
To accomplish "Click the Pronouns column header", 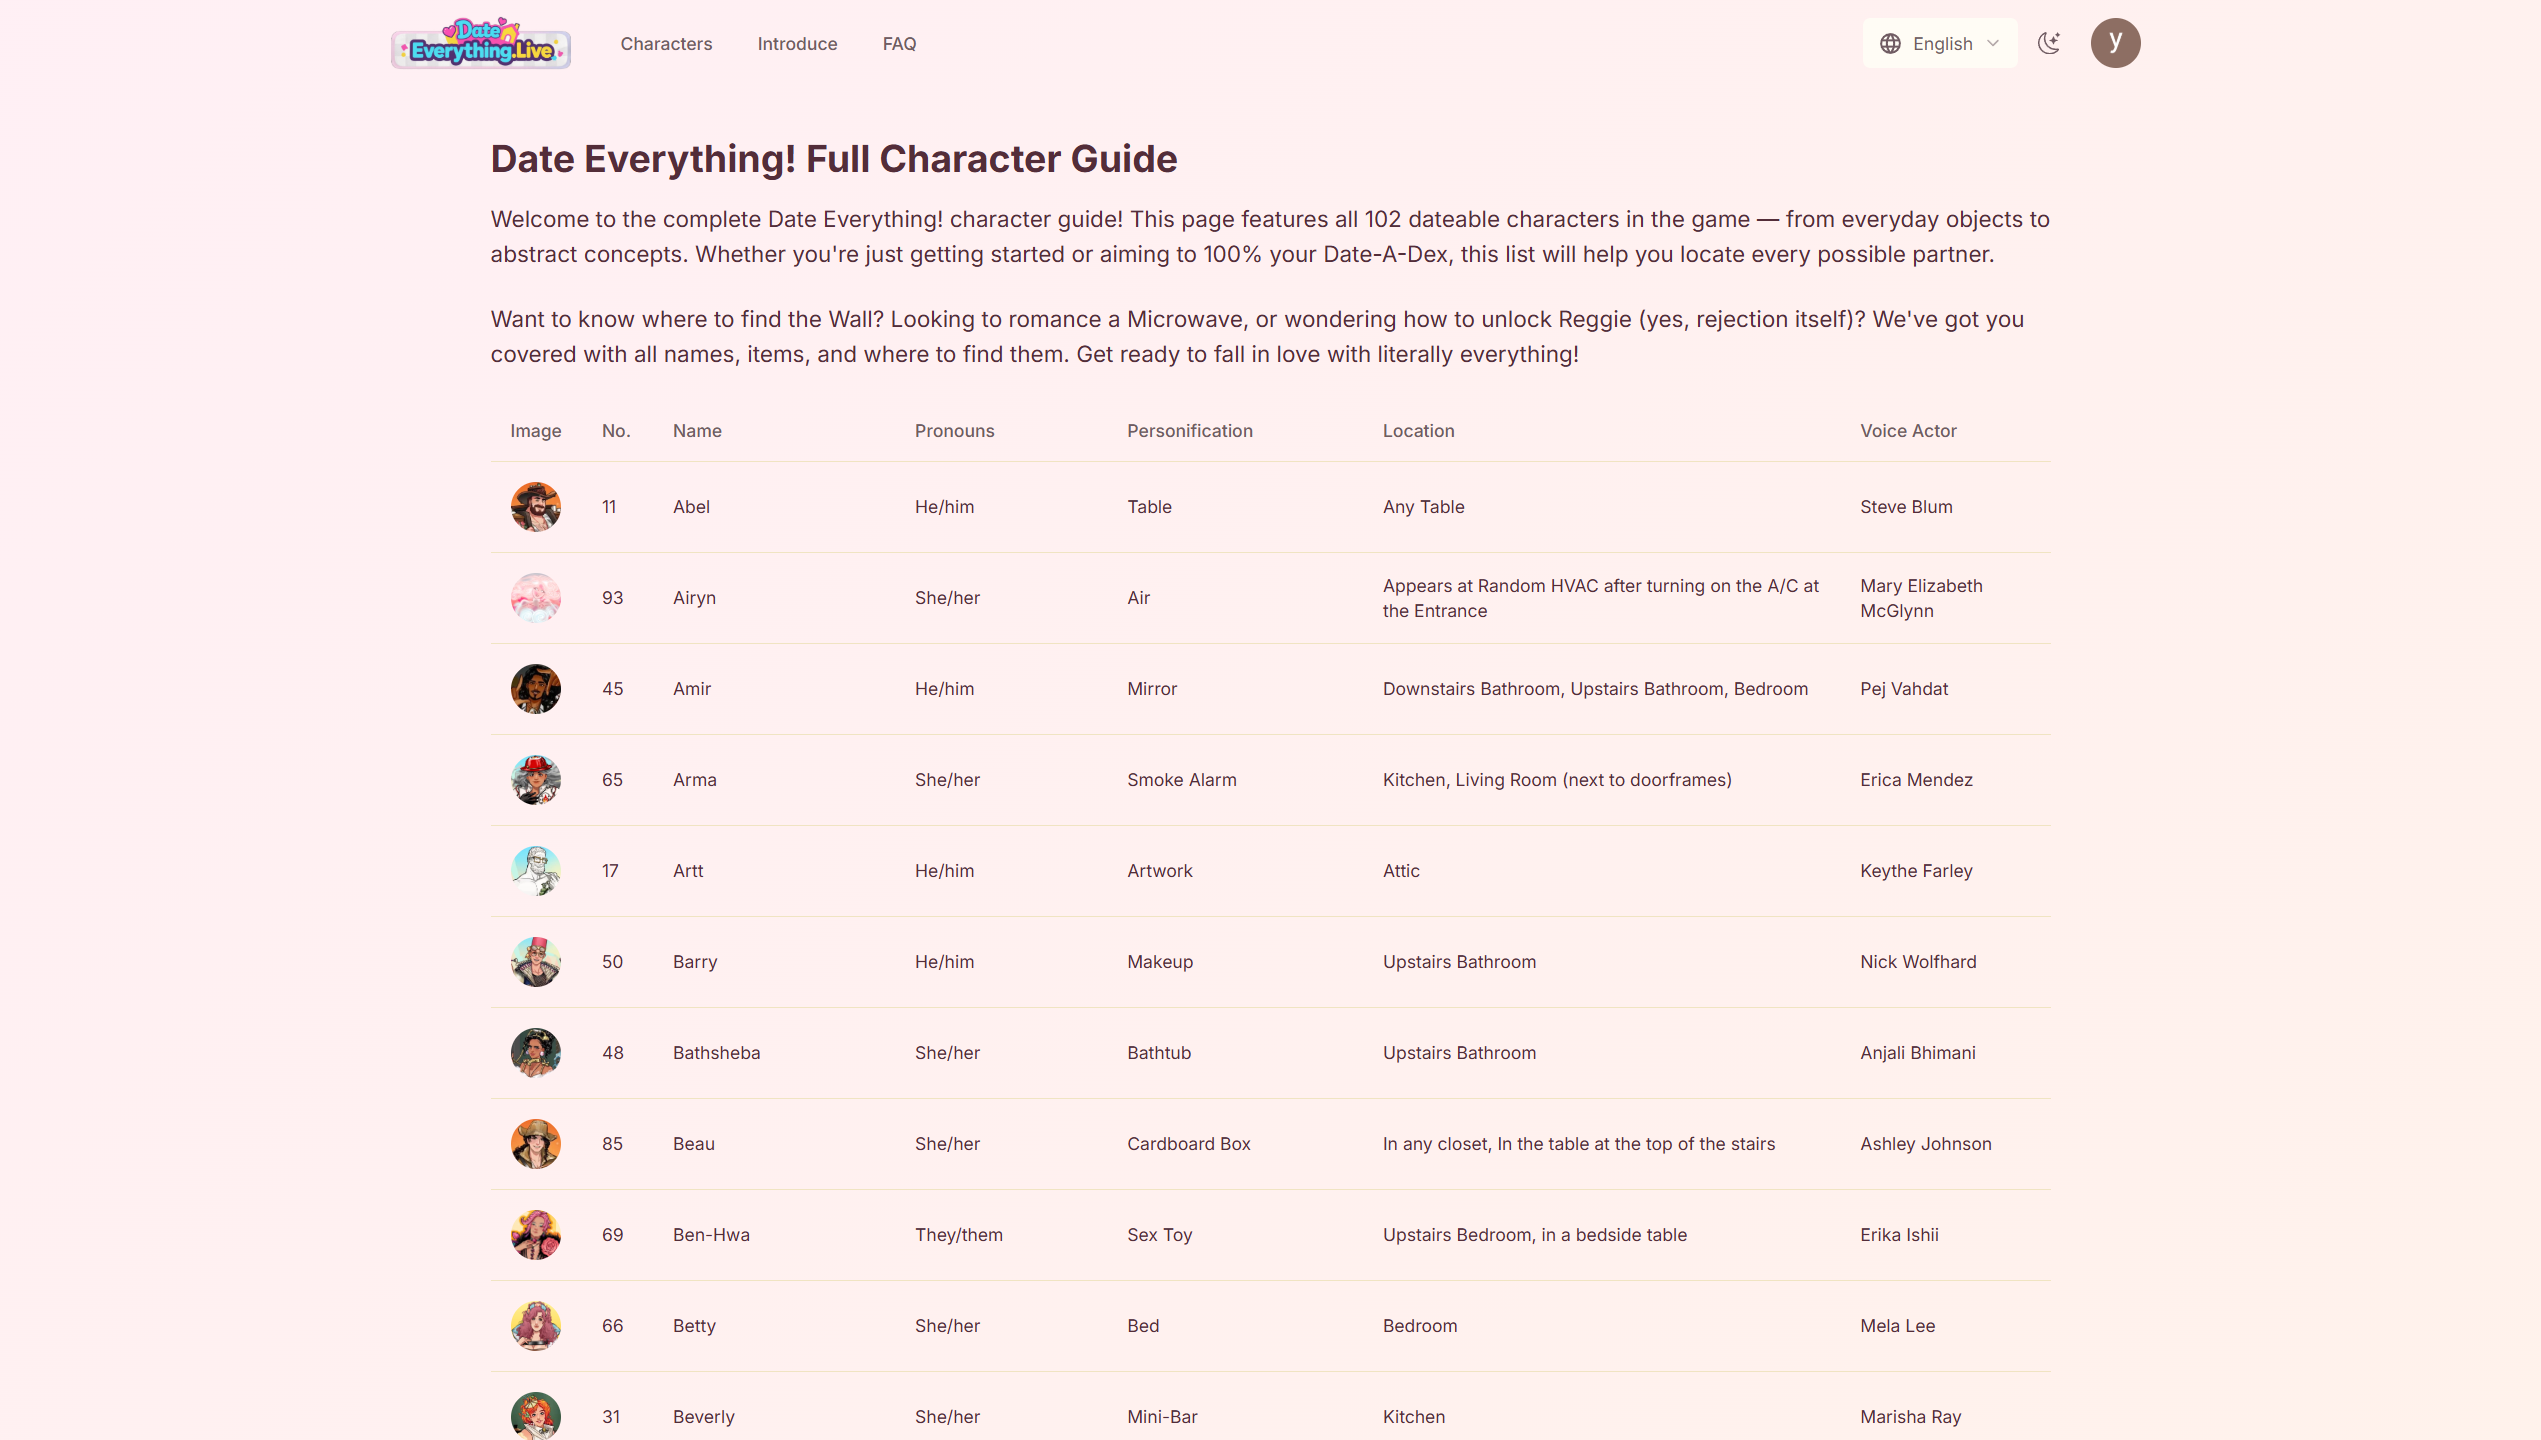I will click(954, 431).
